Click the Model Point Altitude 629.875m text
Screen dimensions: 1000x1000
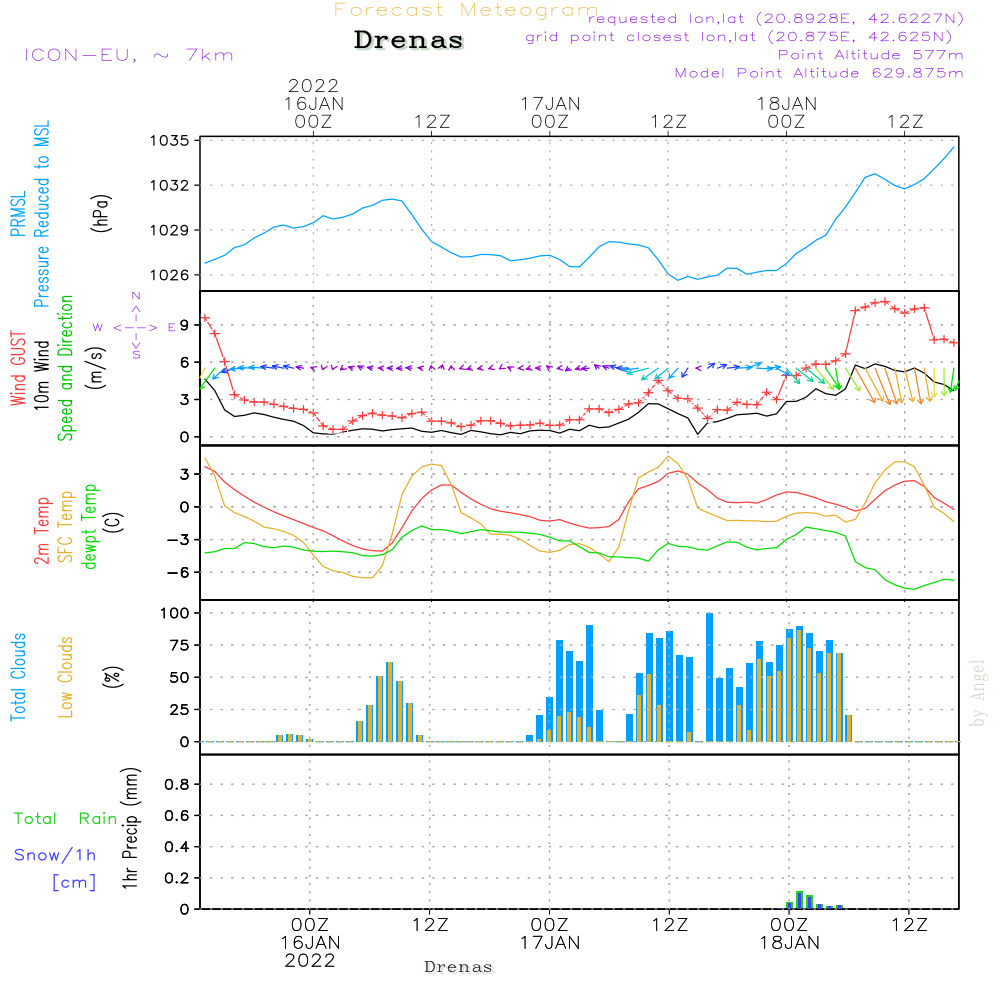819,73
